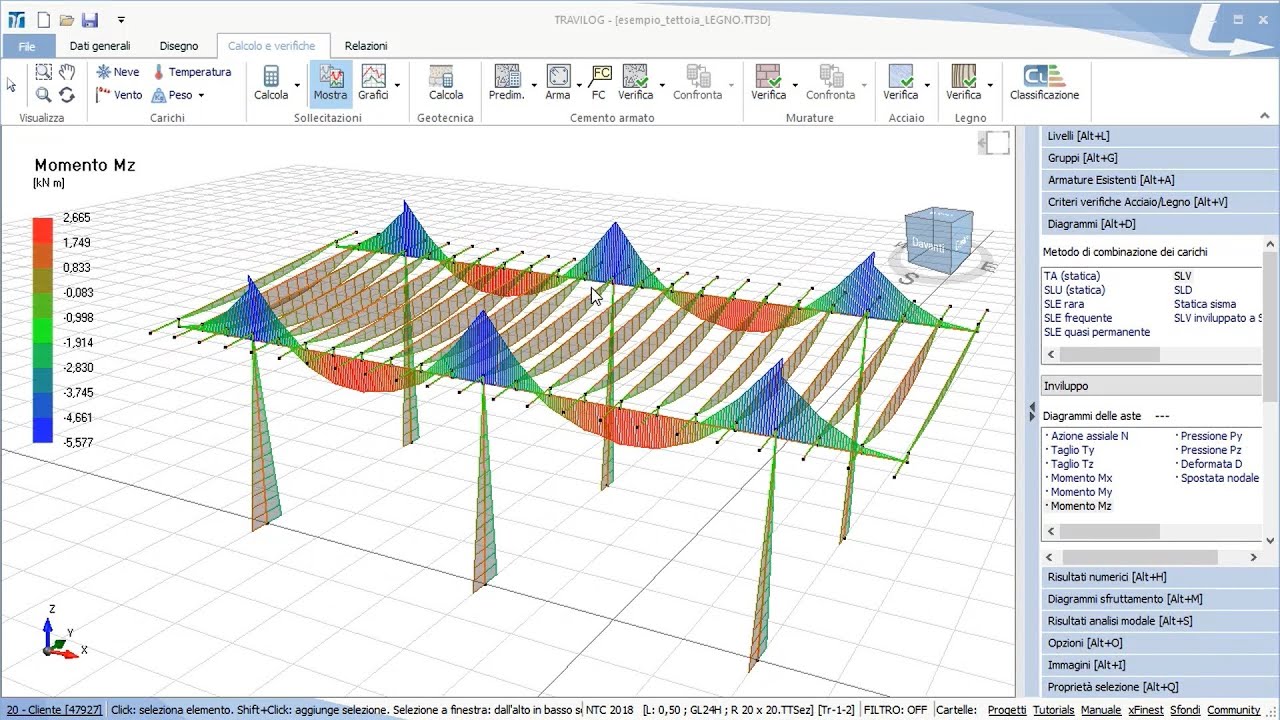Open the File menu
The width and height of the screenshot is (1280, 720).
coord(27,46)
